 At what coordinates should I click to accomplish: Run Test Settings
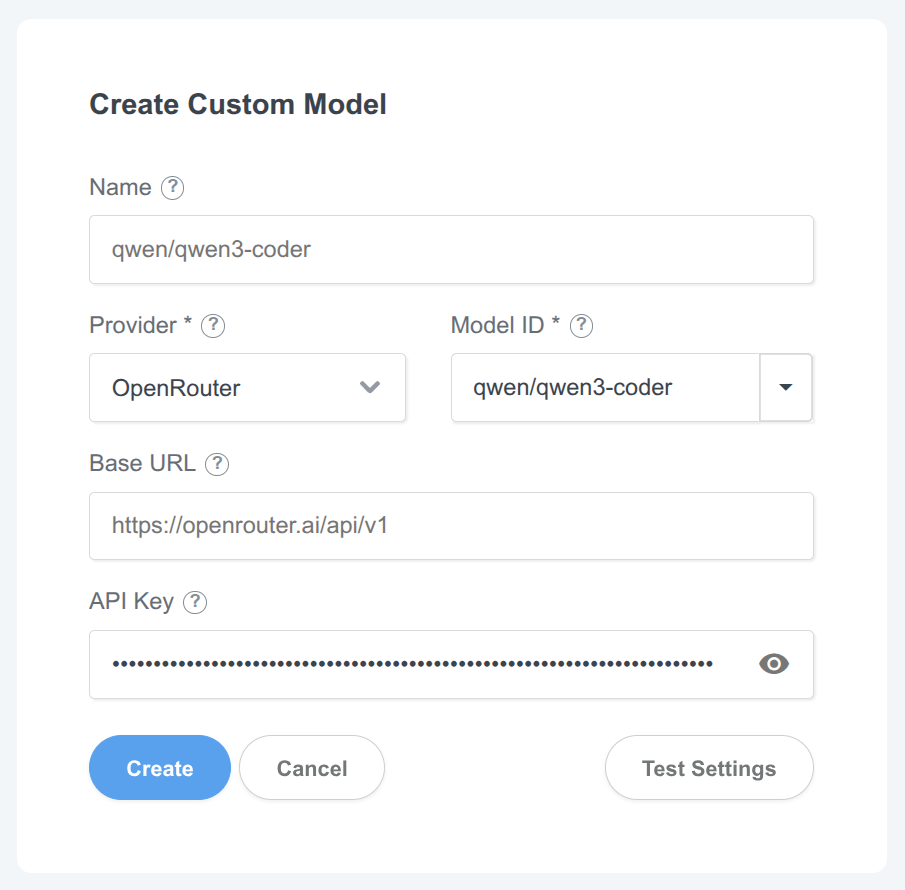(709, 768)
